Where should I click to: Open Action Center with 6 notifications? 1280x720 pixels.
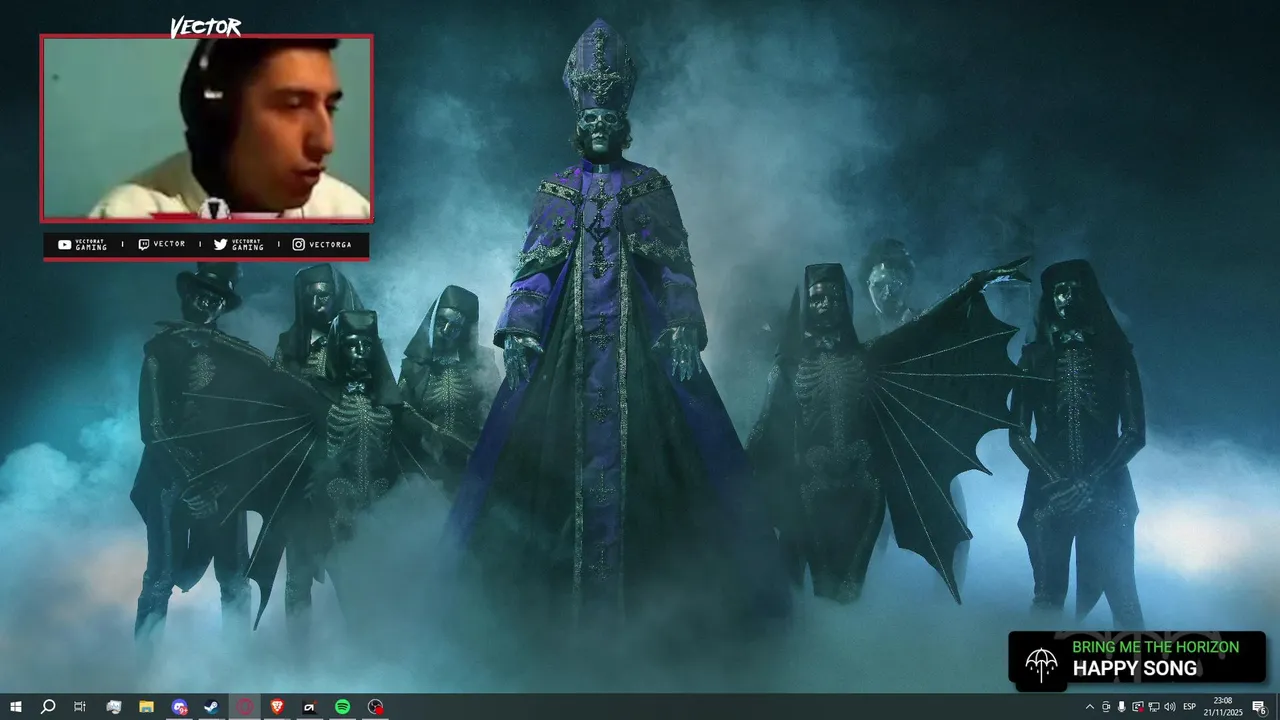tap(1259, 707)
